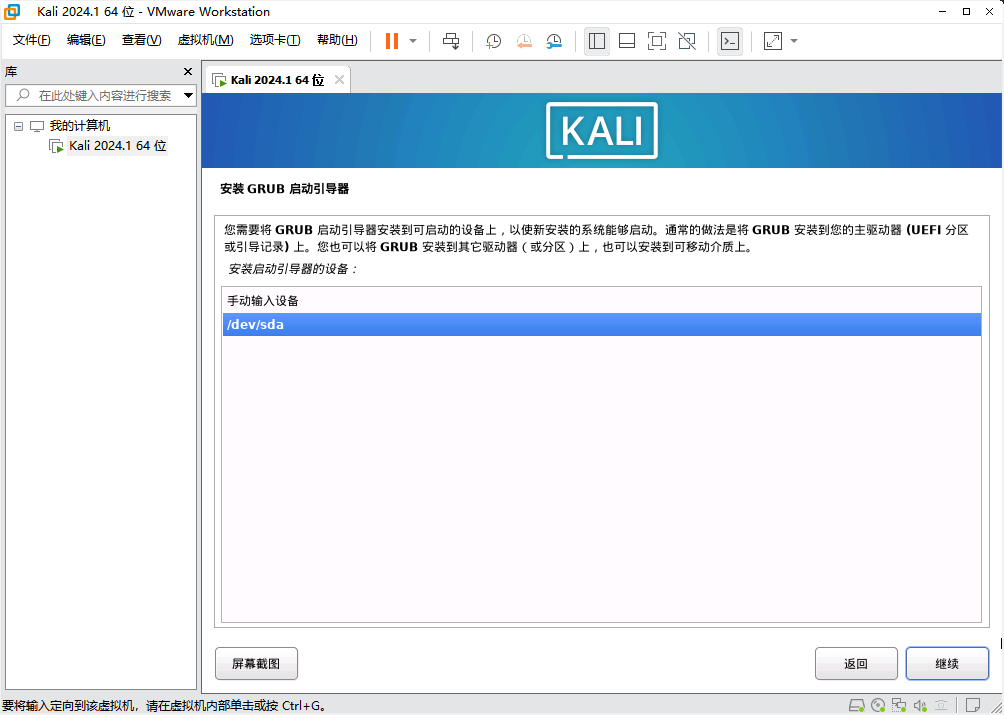Image resolution: width=1004 pixels, height=715 pixels.
Task: Click the 继续 button
Action: tap(947, 663)
